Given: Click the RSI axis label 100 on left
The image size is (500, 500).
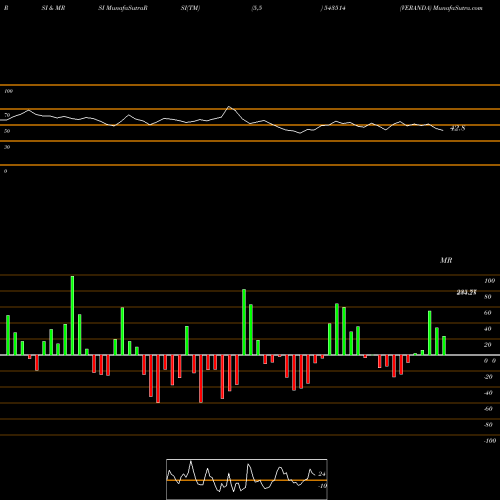Looking at the screenshot, I should 8,91.
